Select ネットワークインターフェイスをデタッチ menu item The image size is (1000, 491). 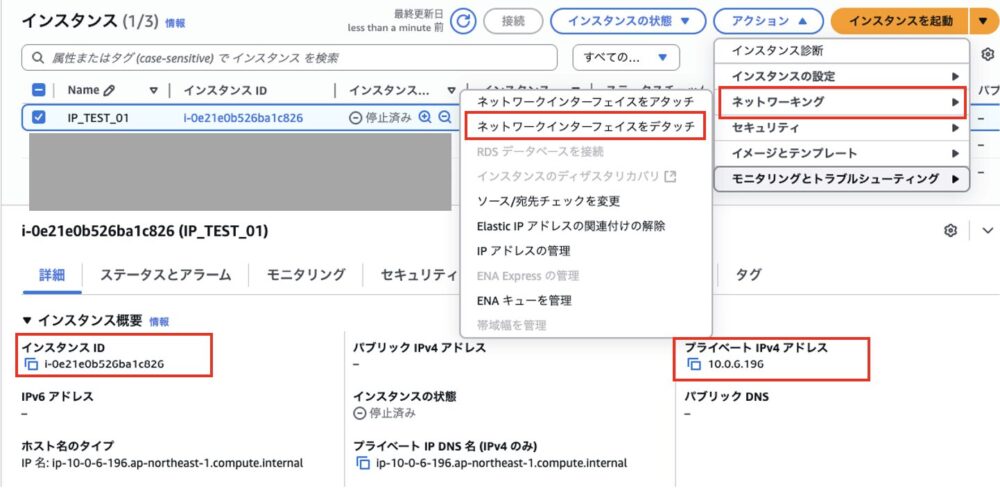click(x=585, y=127)
